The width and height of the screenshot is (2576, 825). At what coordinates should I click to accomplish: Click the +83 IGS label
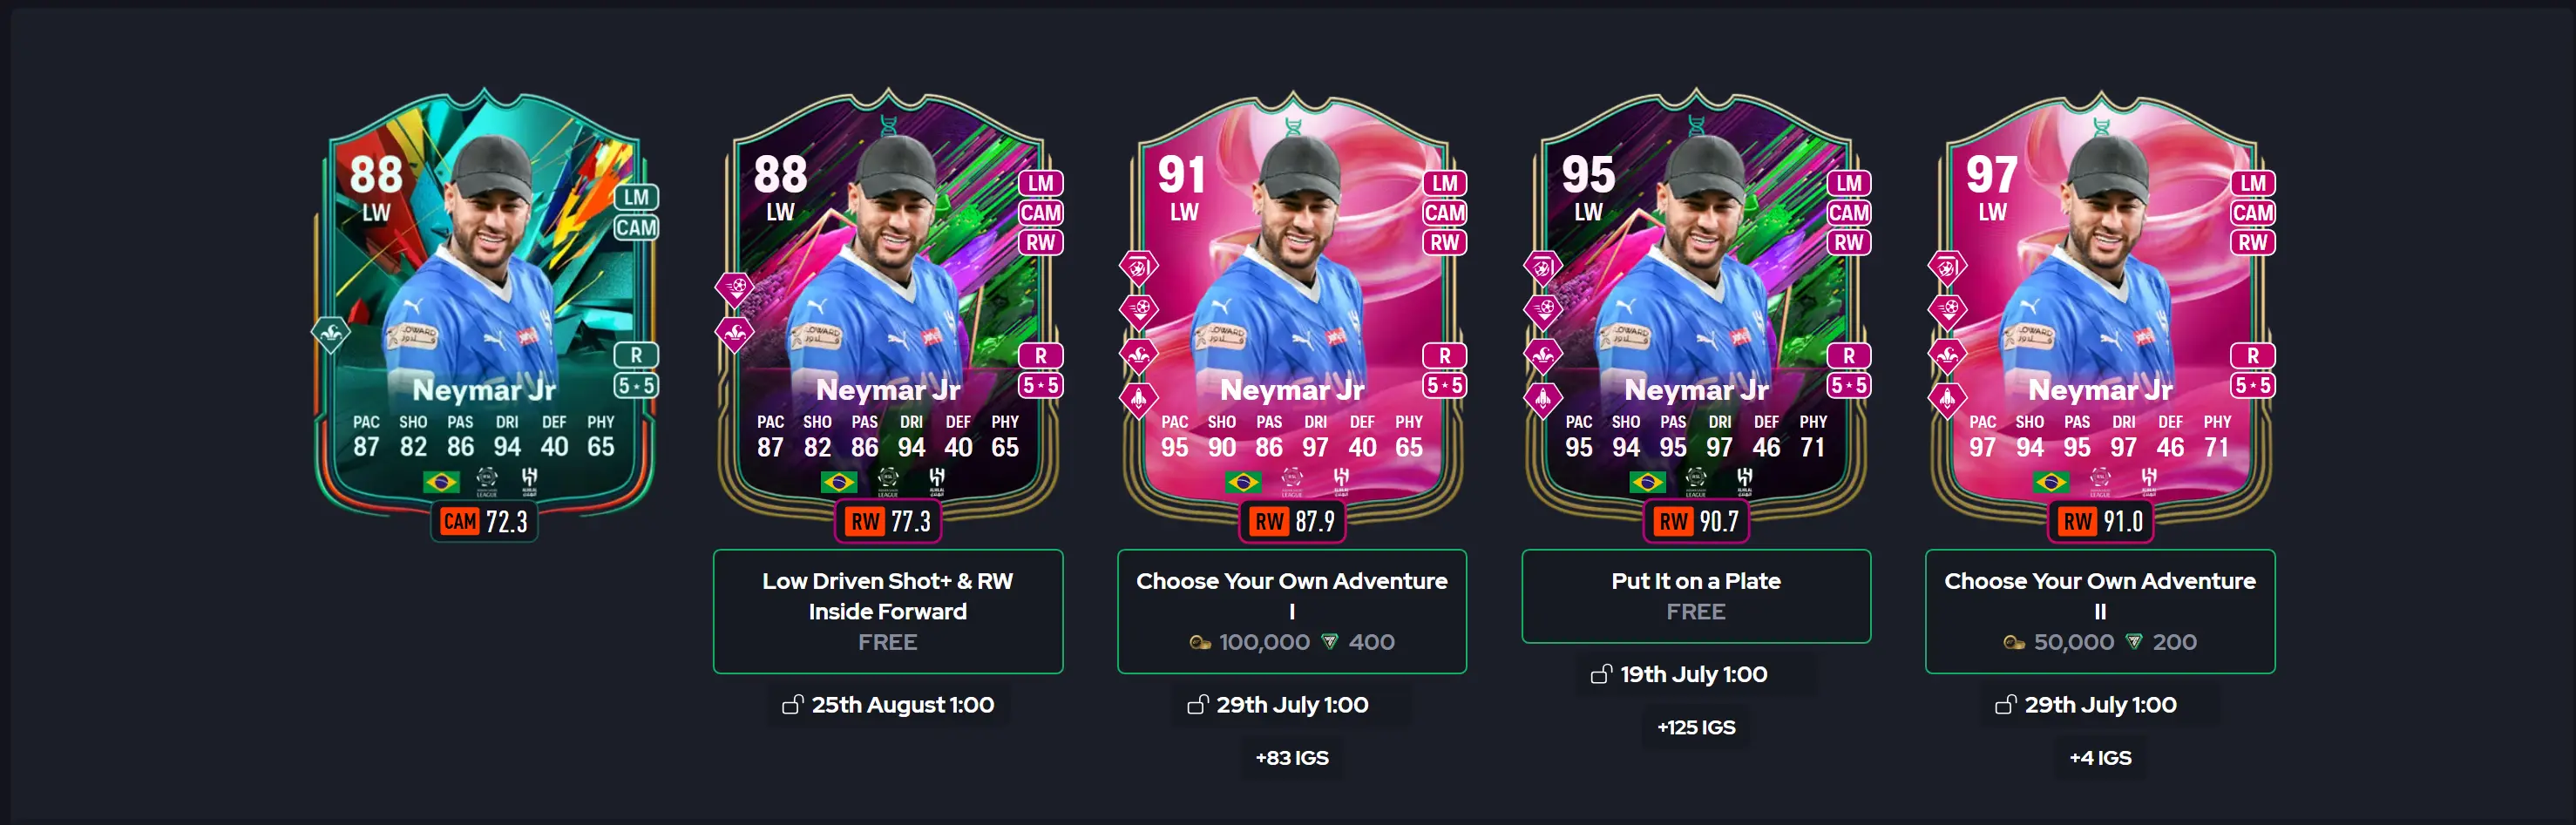point(1292,758)
